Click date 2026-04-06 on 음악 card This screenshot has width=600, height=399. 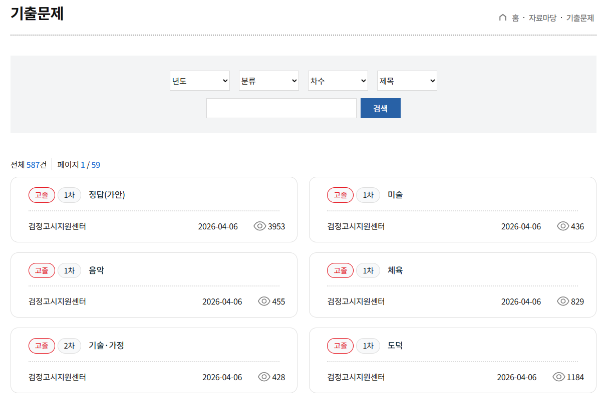click(x=222, y=302)
